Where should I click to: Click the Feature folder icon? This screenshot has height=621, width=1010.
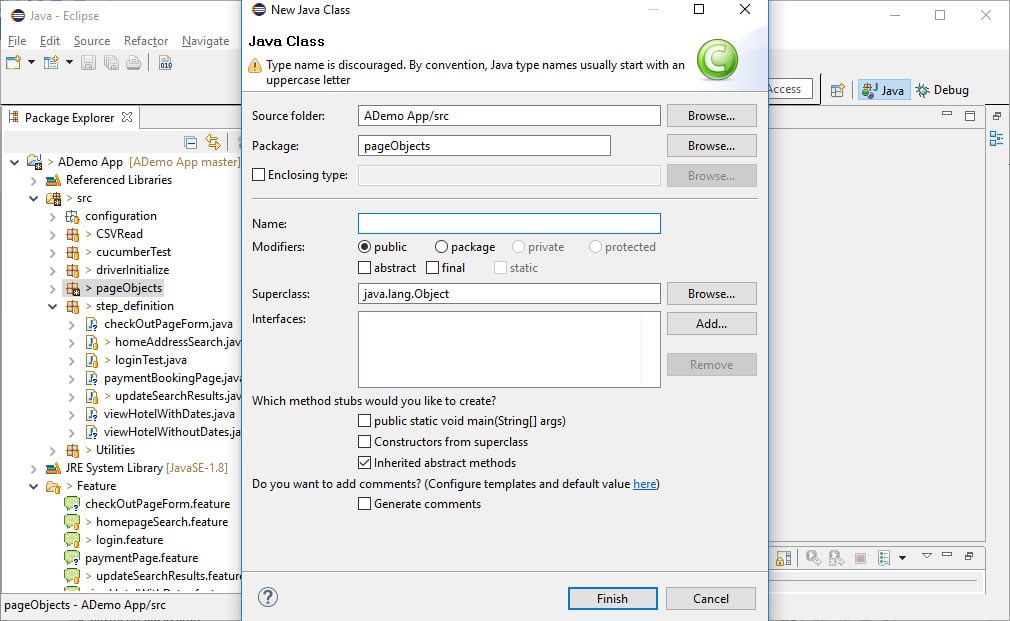tap(53, 486)
